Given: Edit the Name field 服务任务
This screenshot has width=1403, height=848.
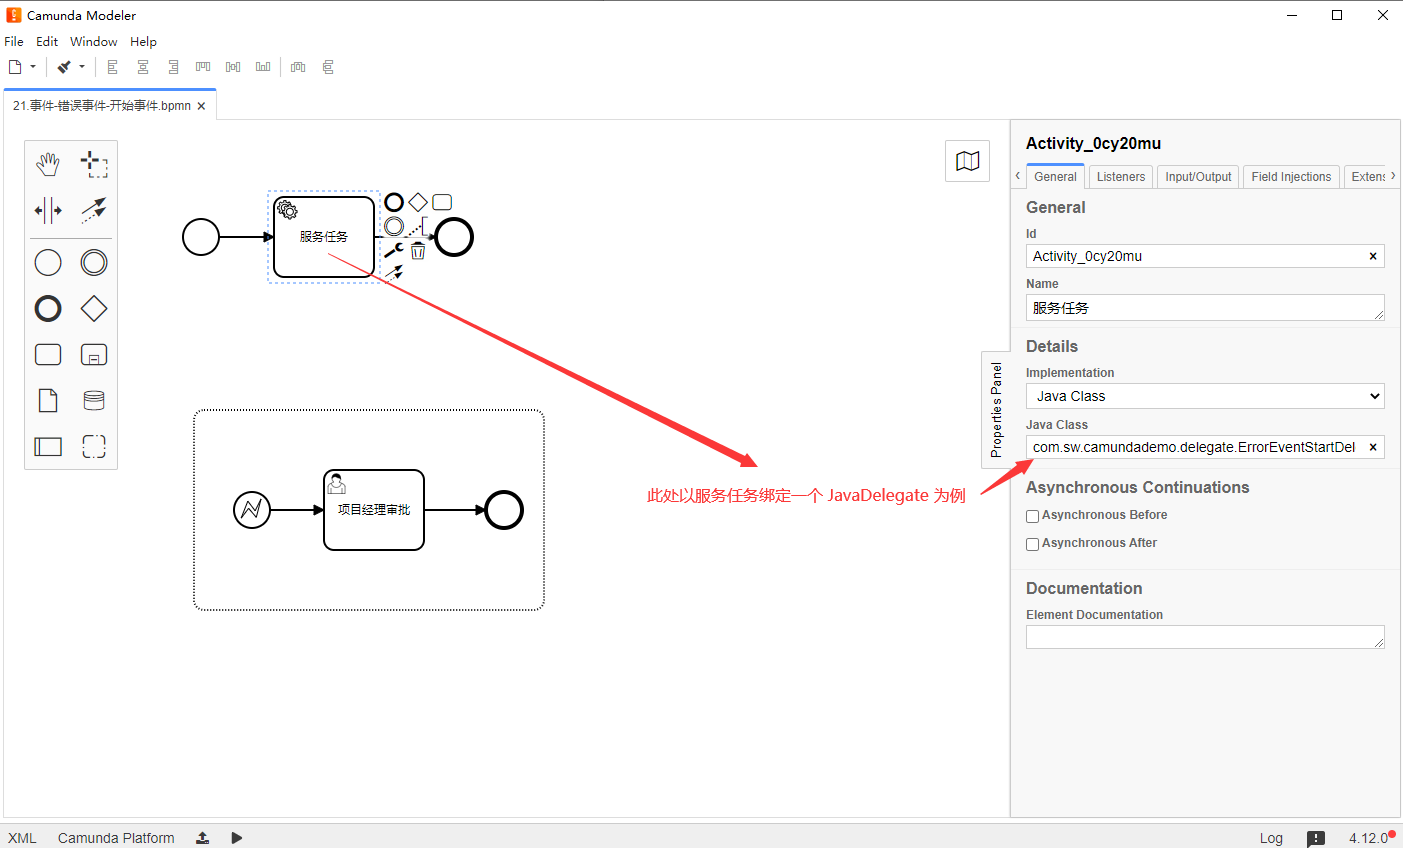Looking at the screenshot, I should point(1205,308).
